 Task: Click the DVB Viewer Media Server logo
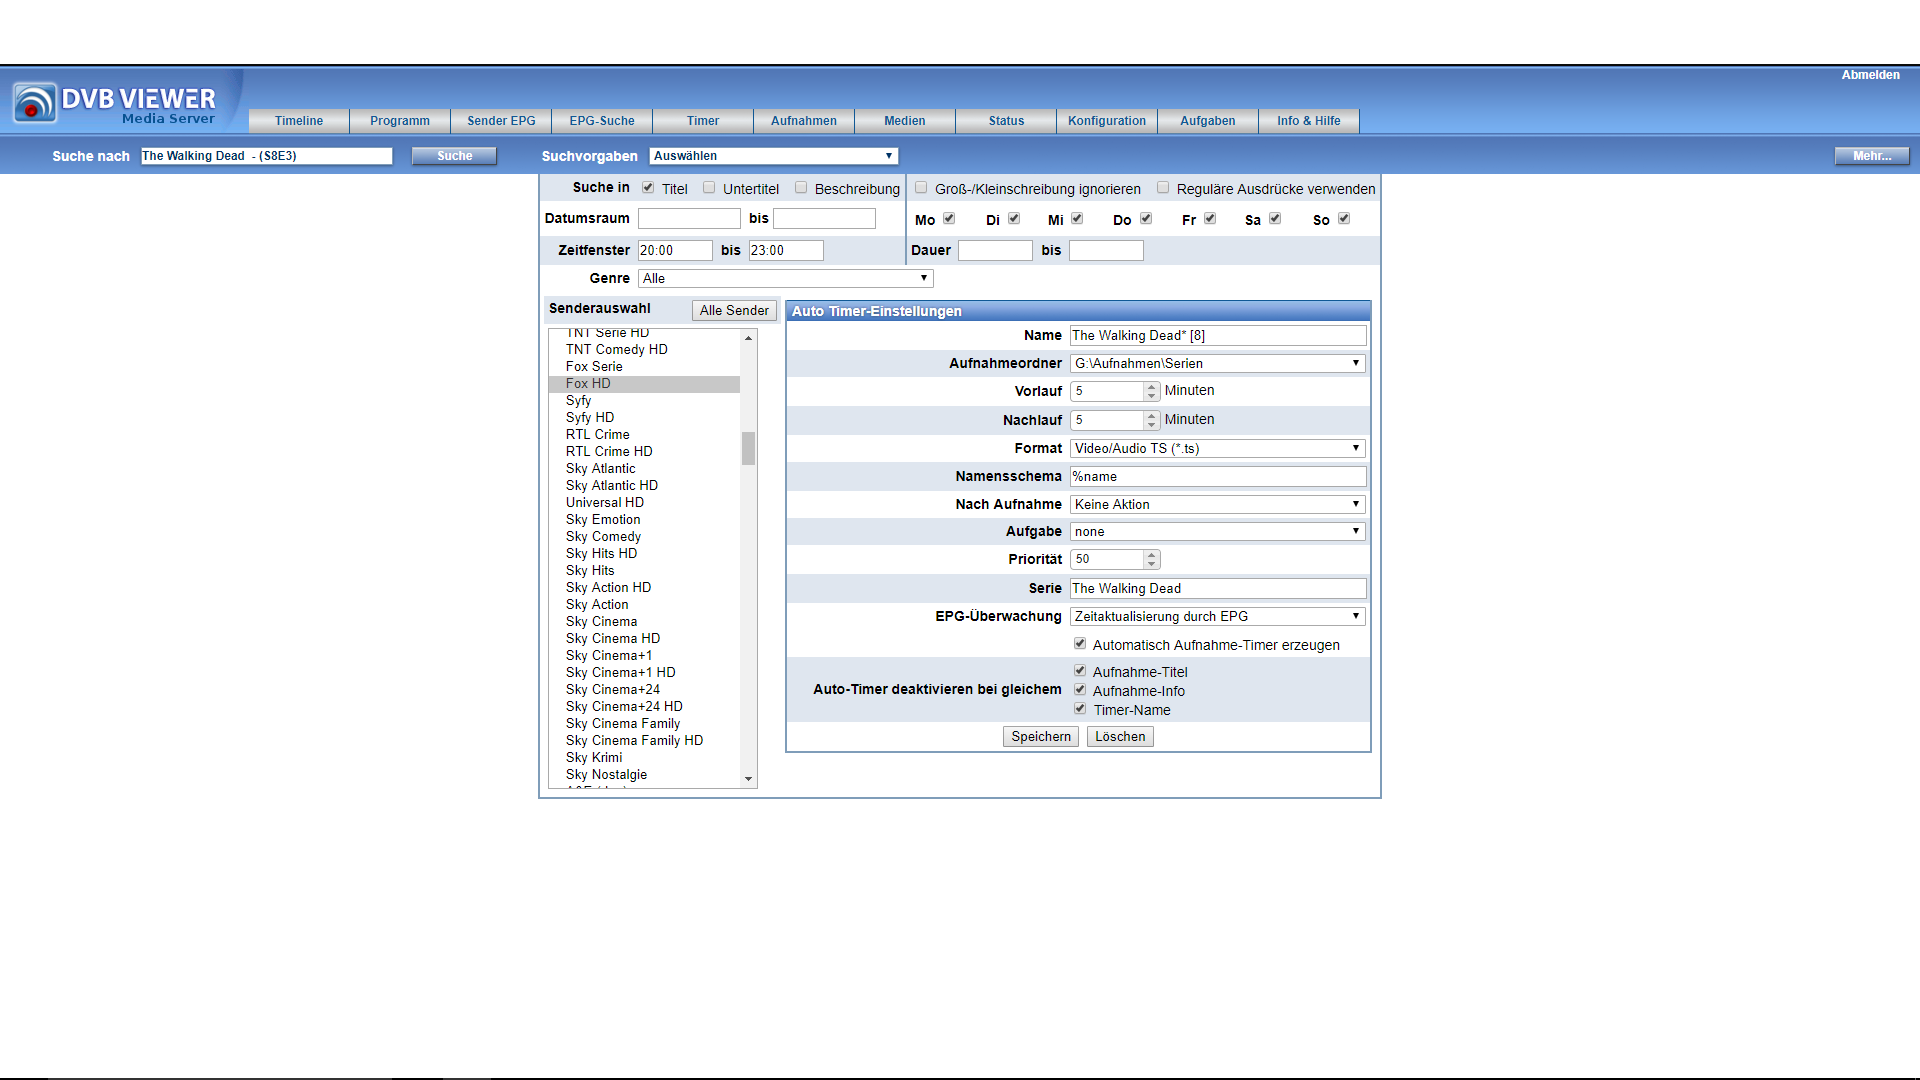(114, 103)
